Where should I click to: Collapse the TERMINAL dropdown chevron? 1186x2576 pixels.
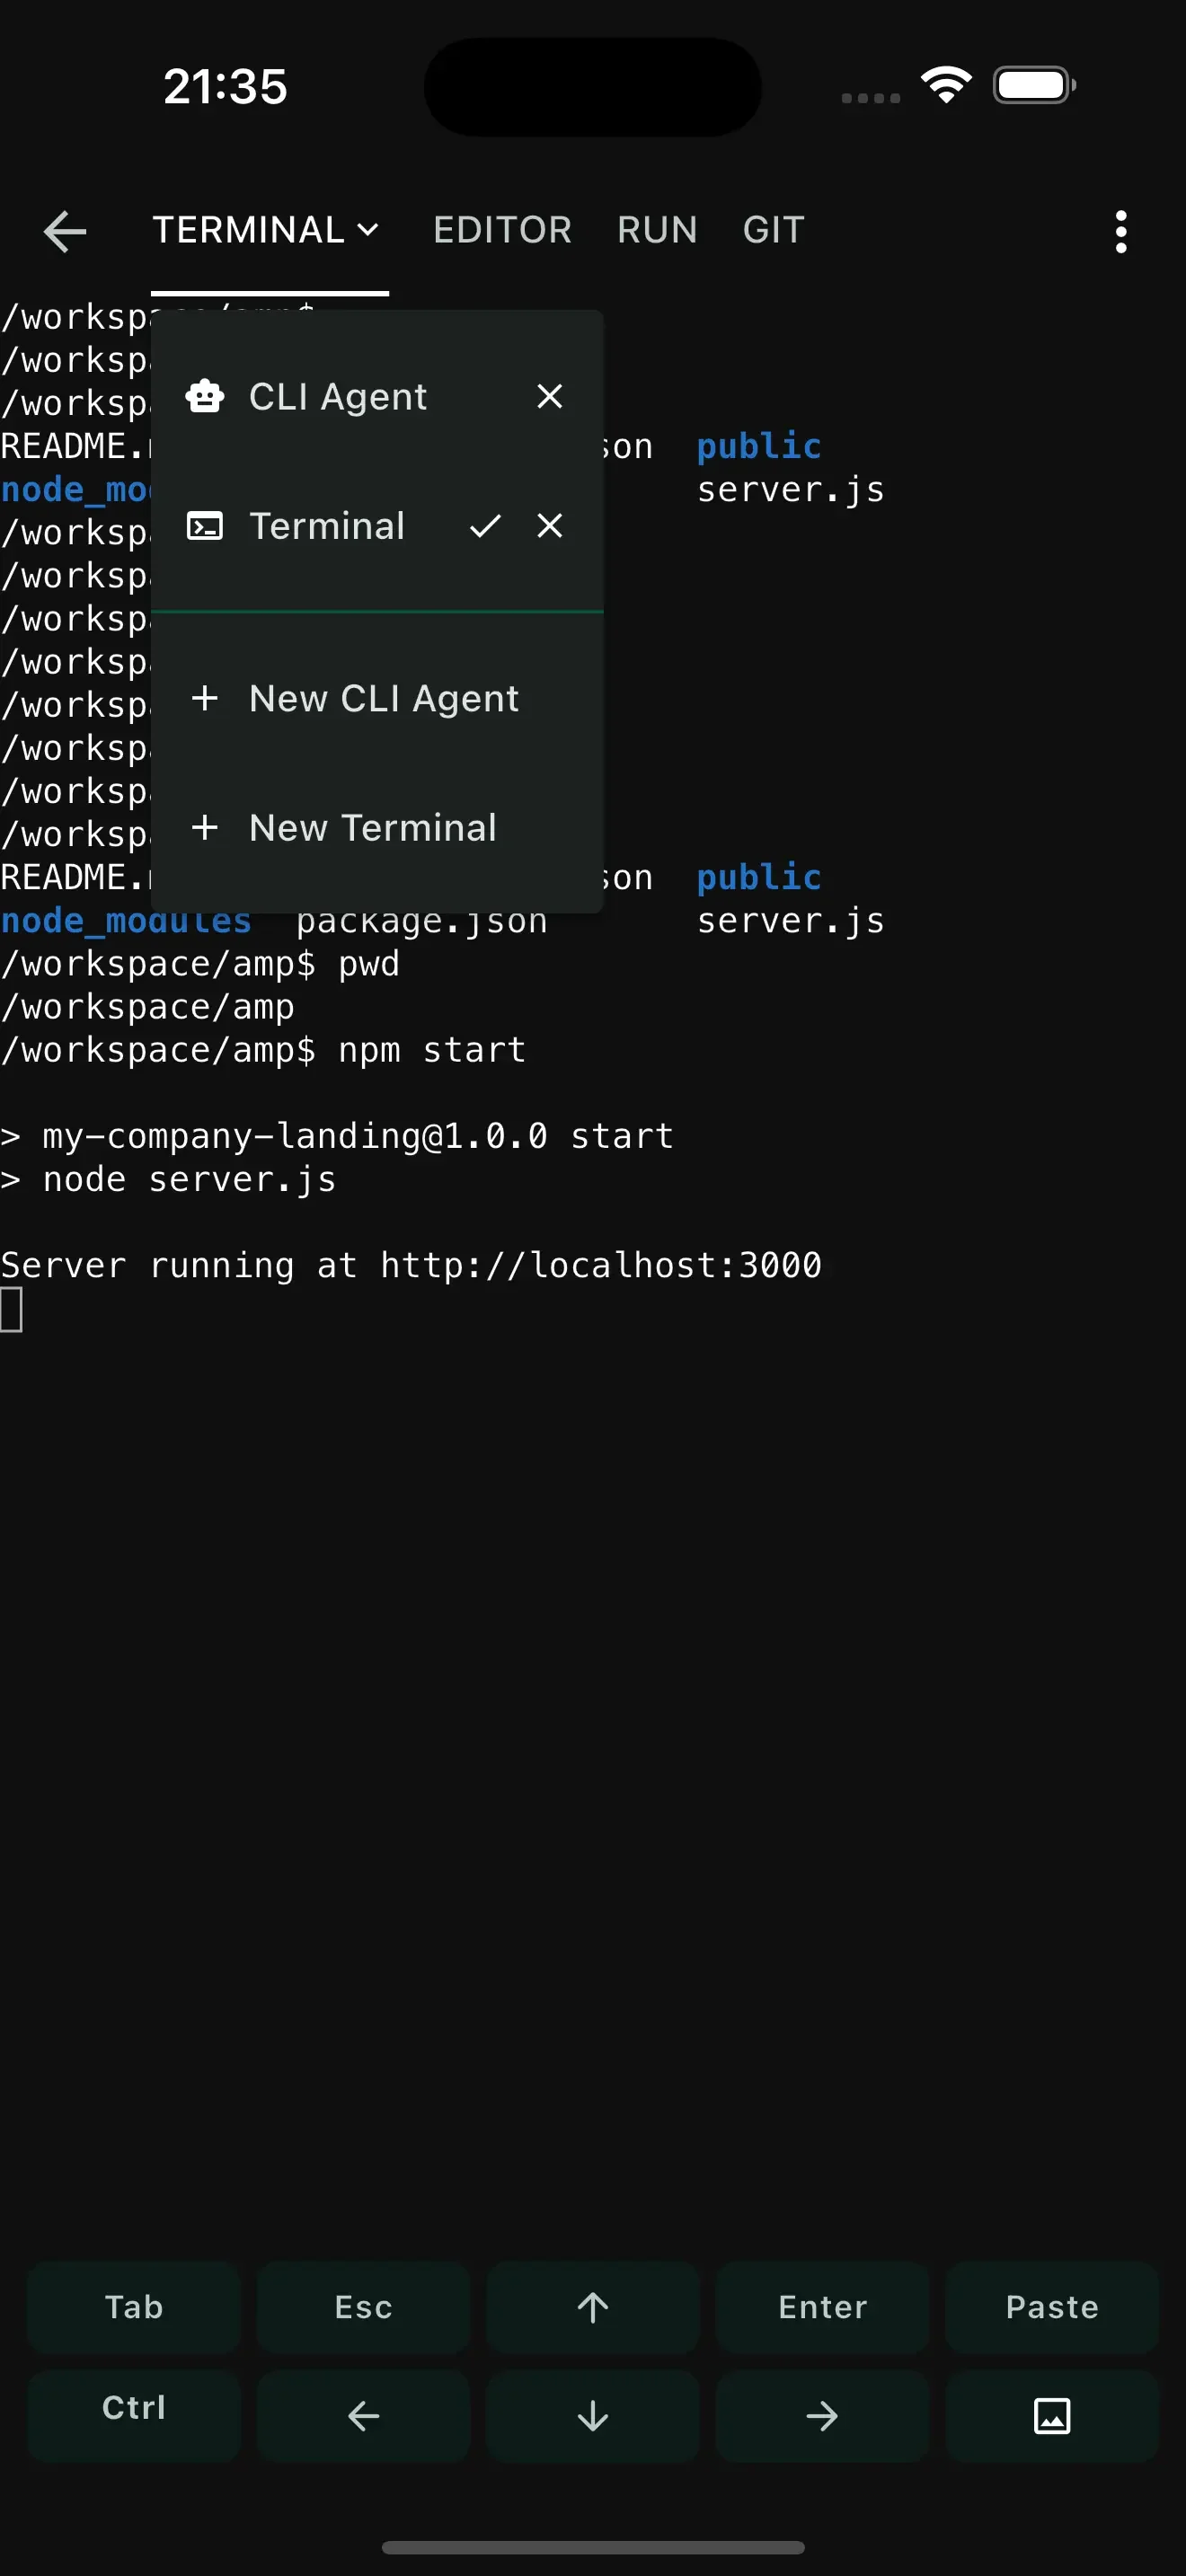click(368, 231)
